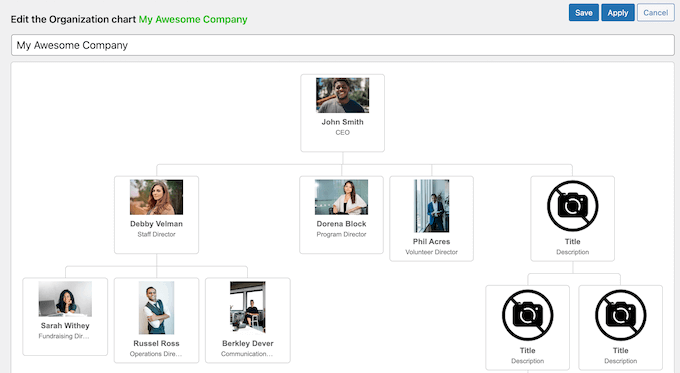680x373 pixels.
Task: Click the no-photo icon beside Phil Acres
Action: (572, 206)
